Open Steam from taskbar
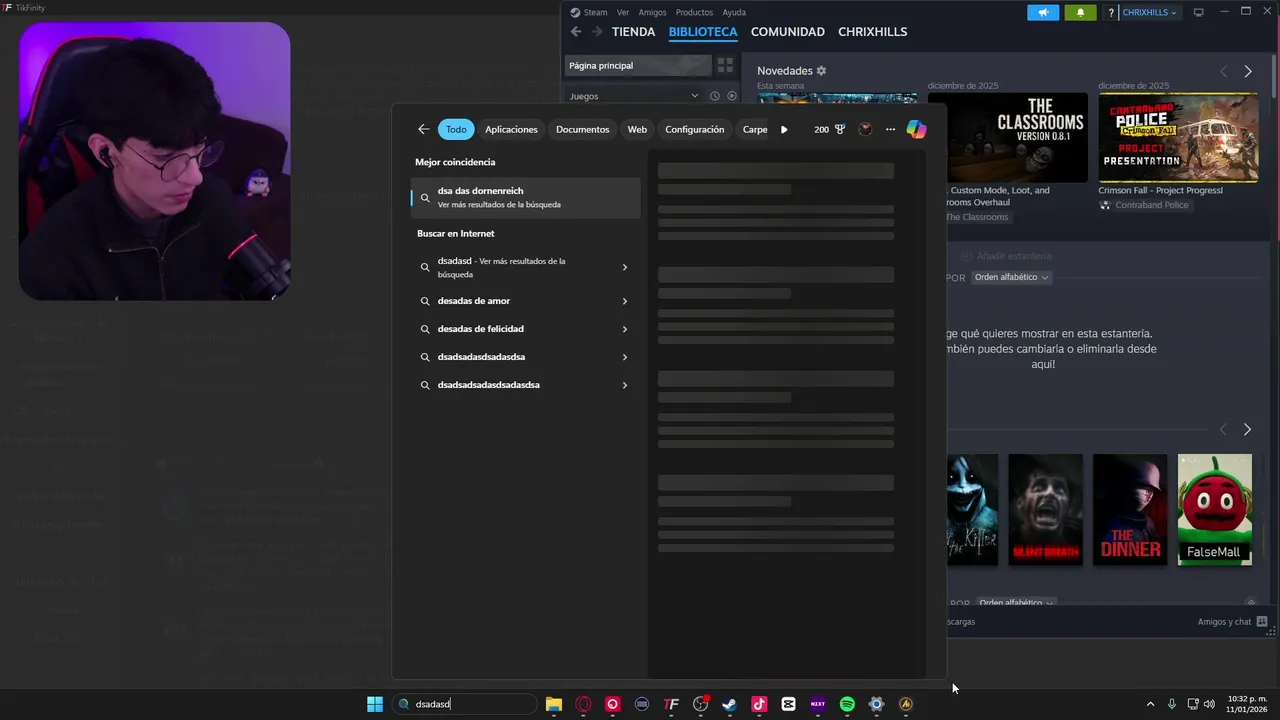Image resolution: width=1280 pixels, height=720 pixels. (730, 704)
